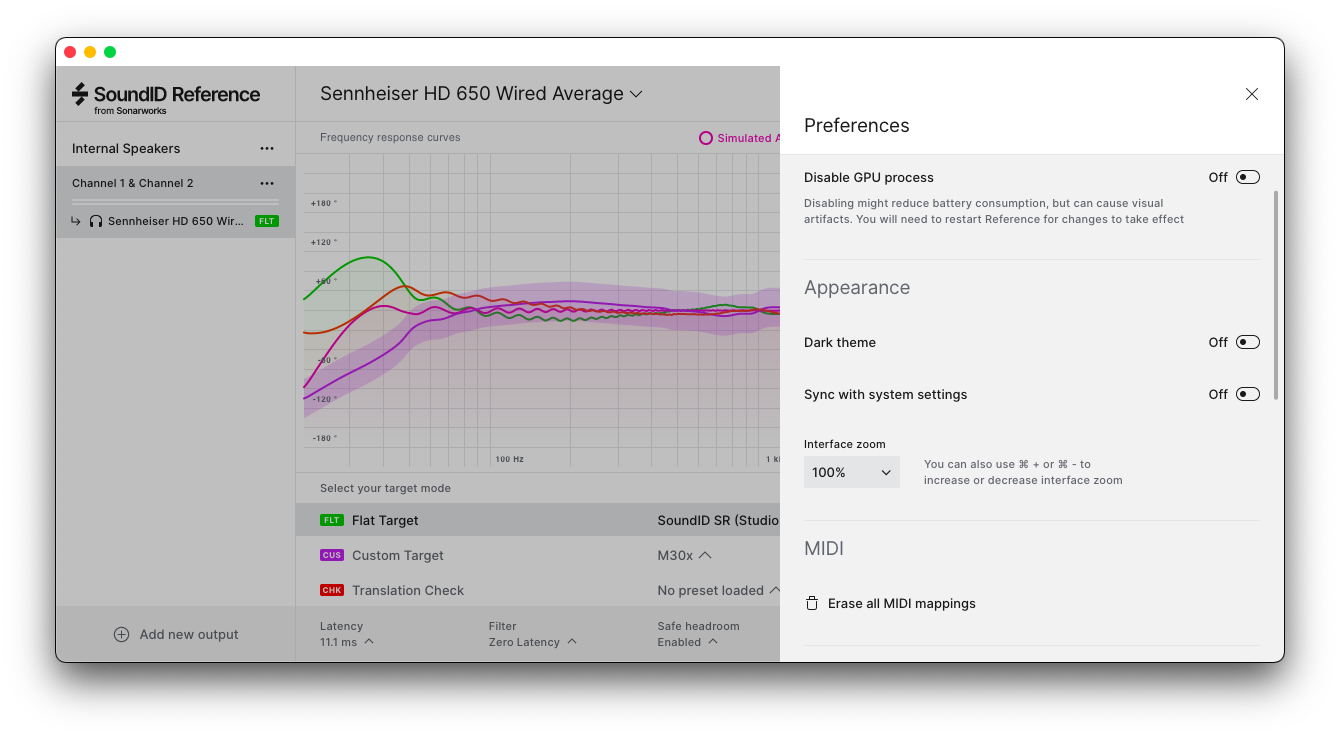The width and height of the screenshot is (1340, 736).
Task: Click the MIDI section heading
Action: coord(824,549)
